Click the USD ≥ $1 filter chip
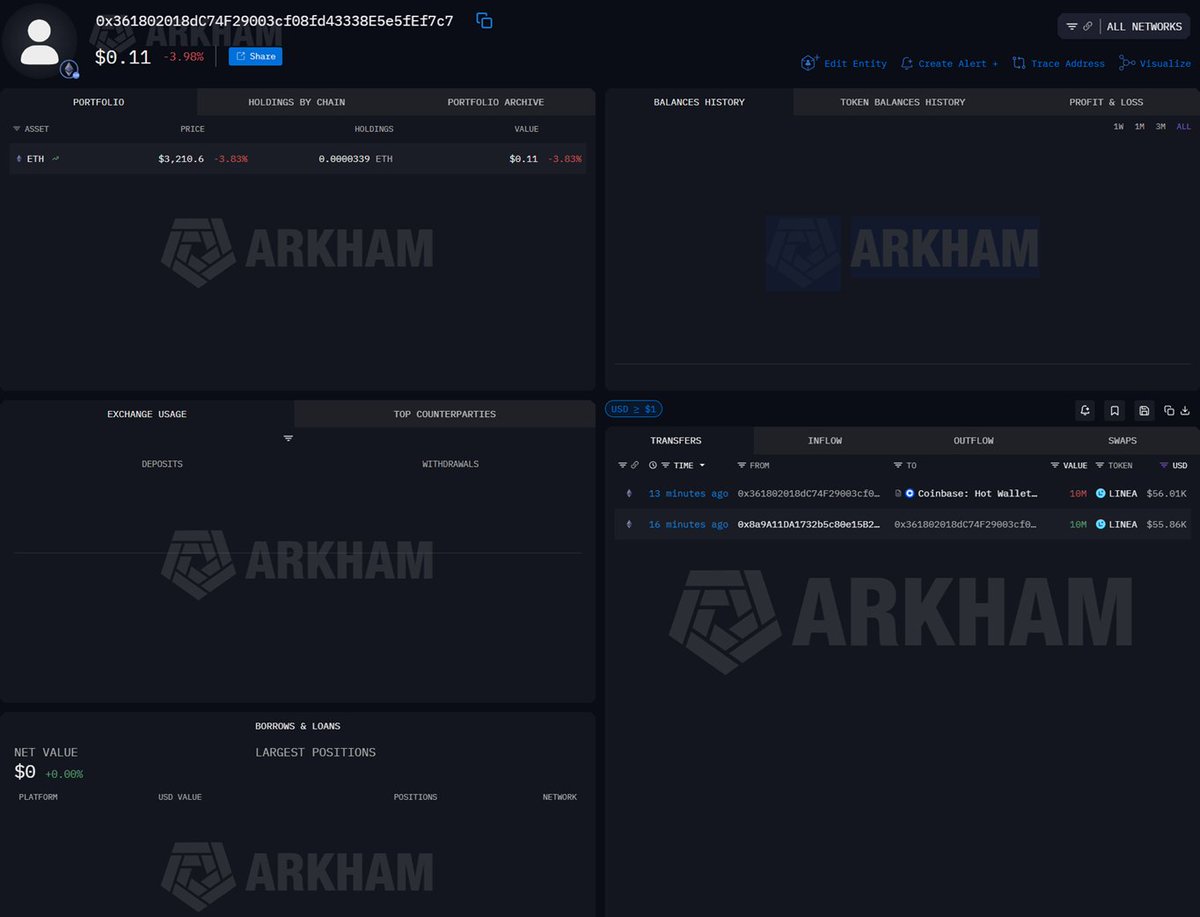Screen dimensions: 1200x917 (x=634, y=409)
